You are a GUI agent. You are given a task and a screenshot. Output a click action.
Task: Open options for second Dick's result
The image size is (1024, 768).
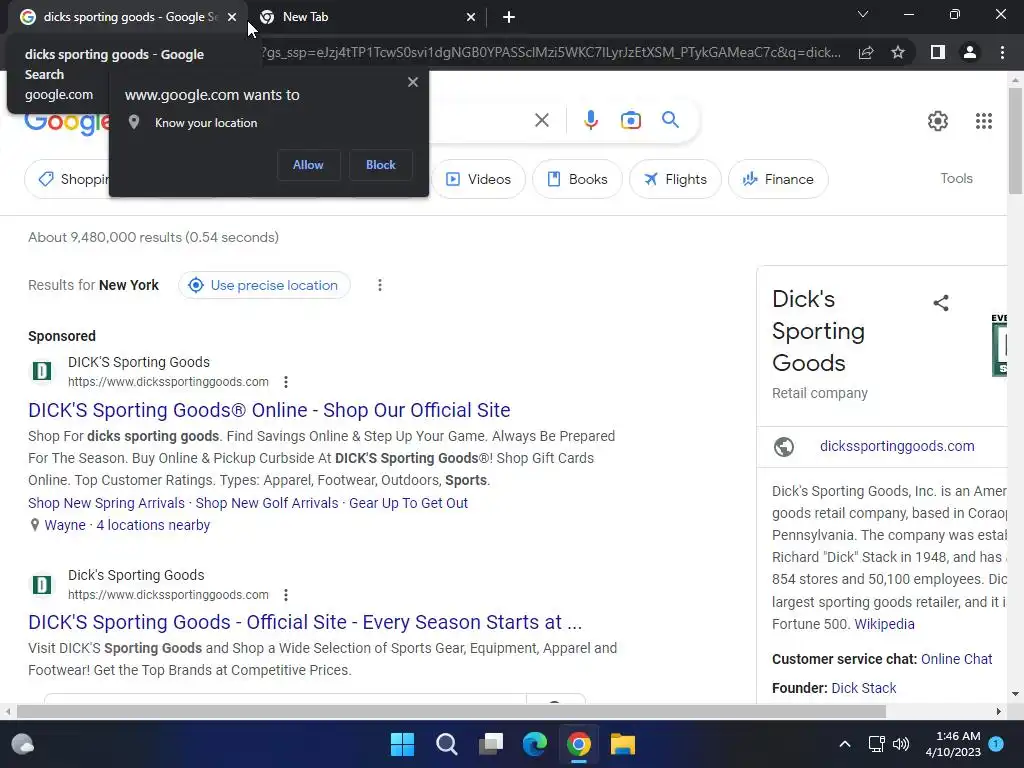285,595
